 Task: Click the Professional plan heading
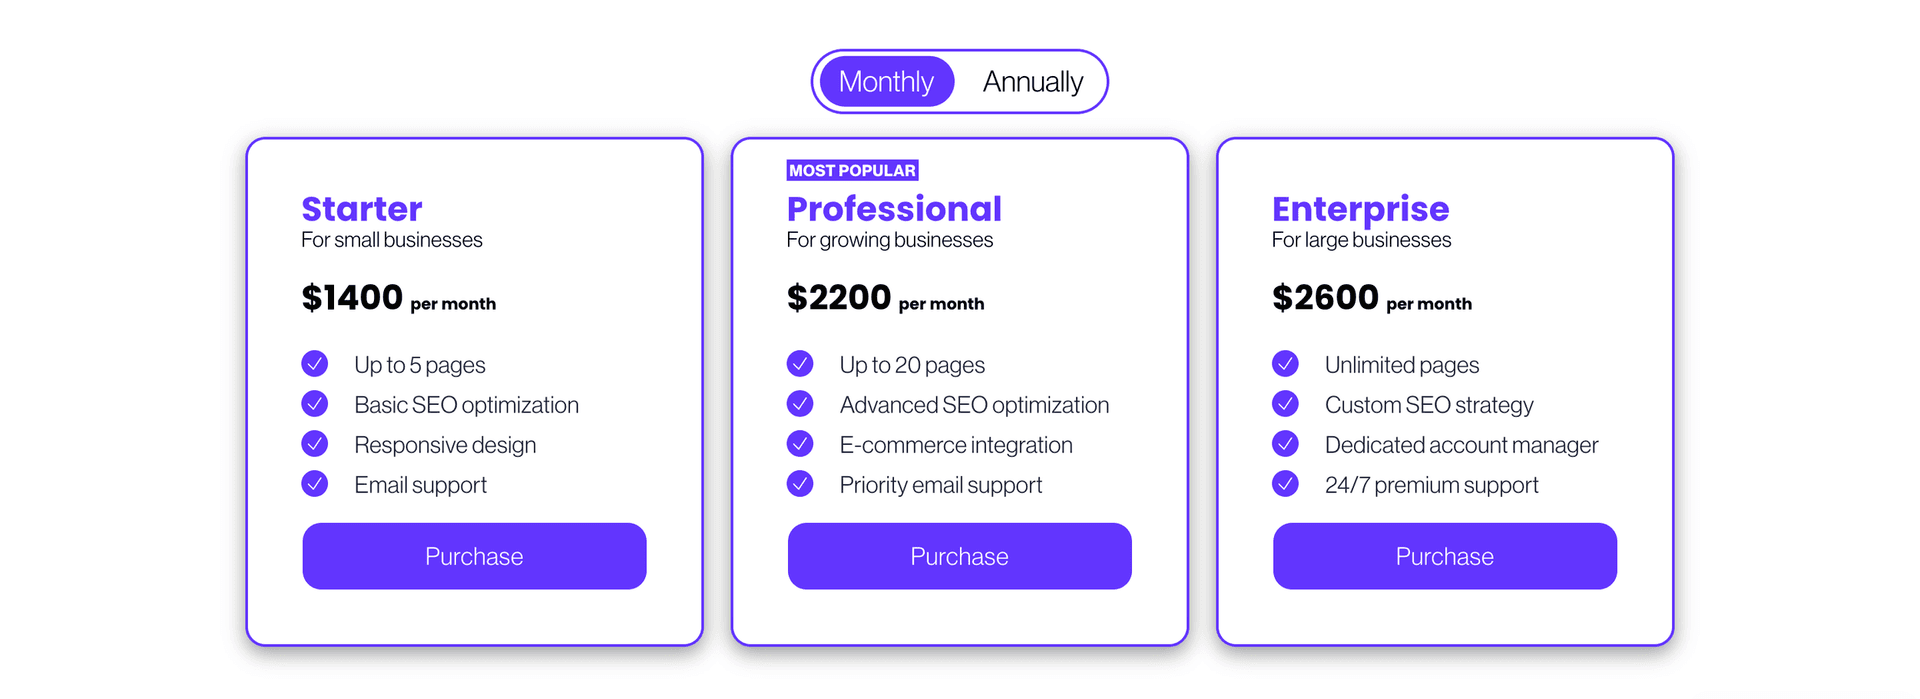click(x=894, y=209)
